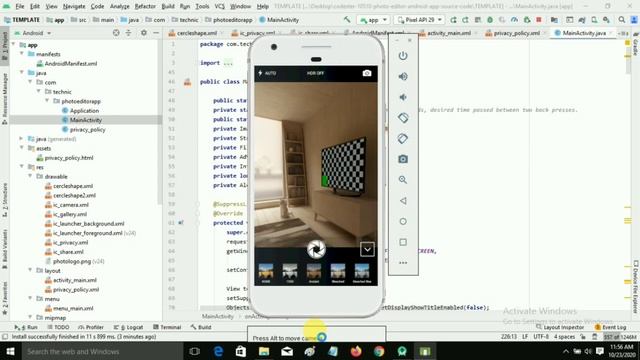
Task: Lower volume using emulator sidebar icon
Action: [403, 97]
